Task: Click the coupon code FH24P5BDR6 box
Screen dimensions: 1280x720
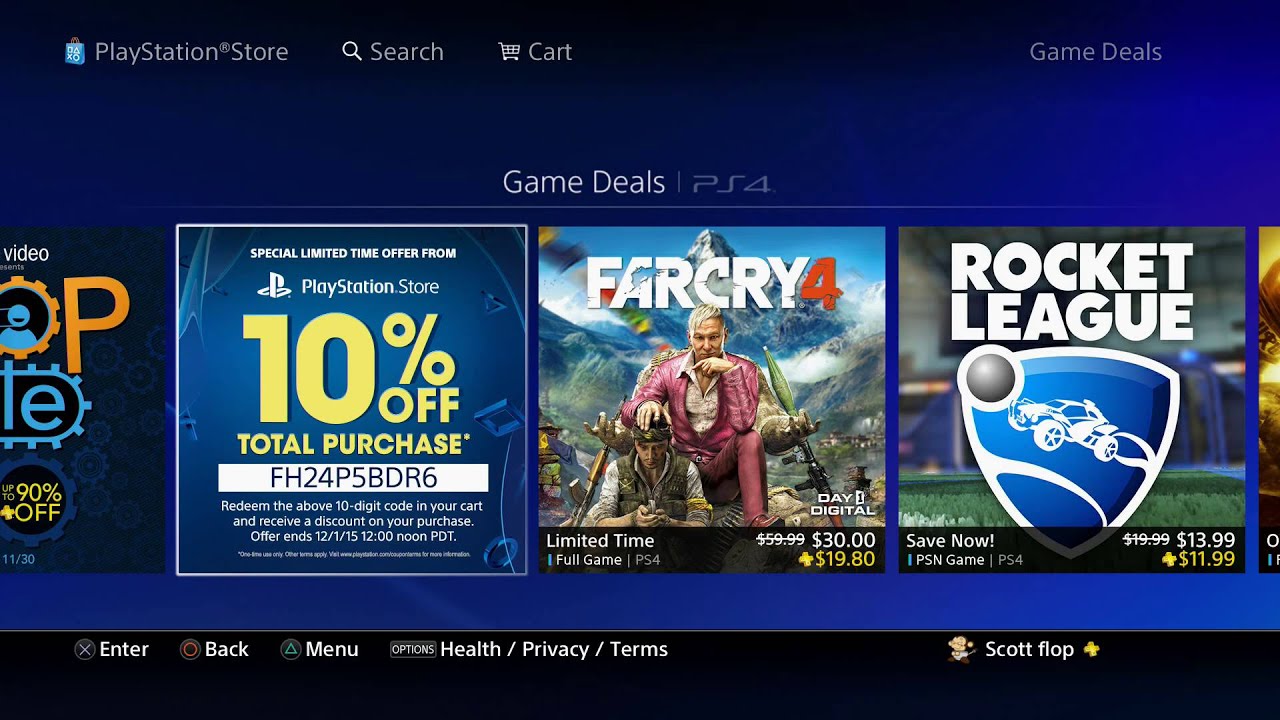Action: coord(353,477)
